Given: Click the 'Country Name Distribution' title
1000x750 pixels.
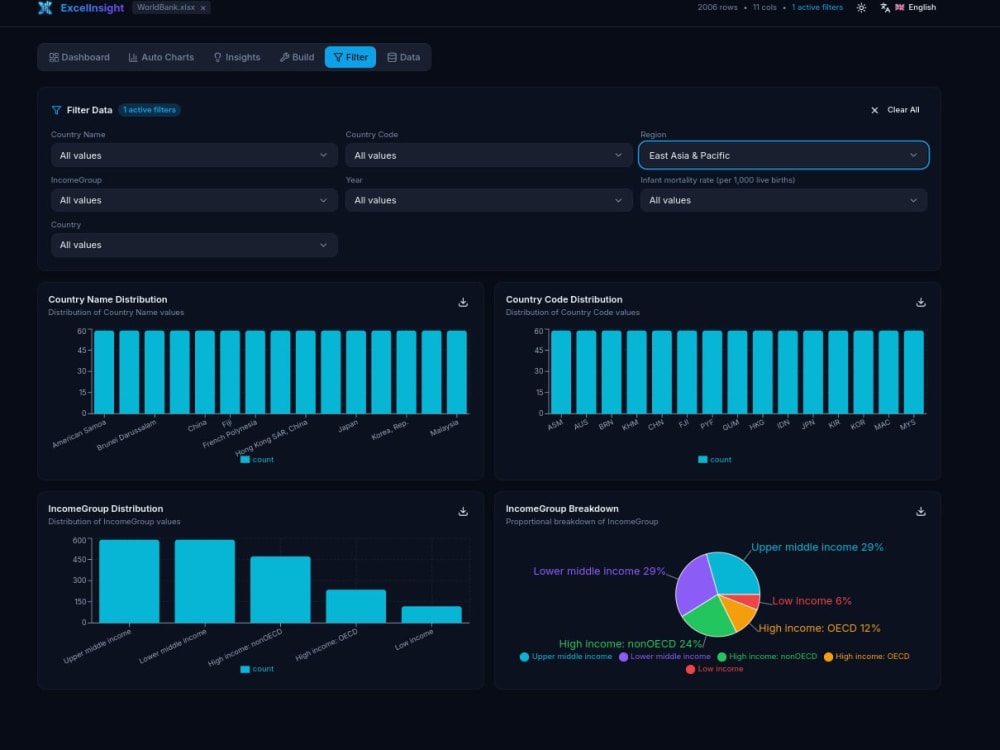Looking at the screenshot, I should click(108, 299).
